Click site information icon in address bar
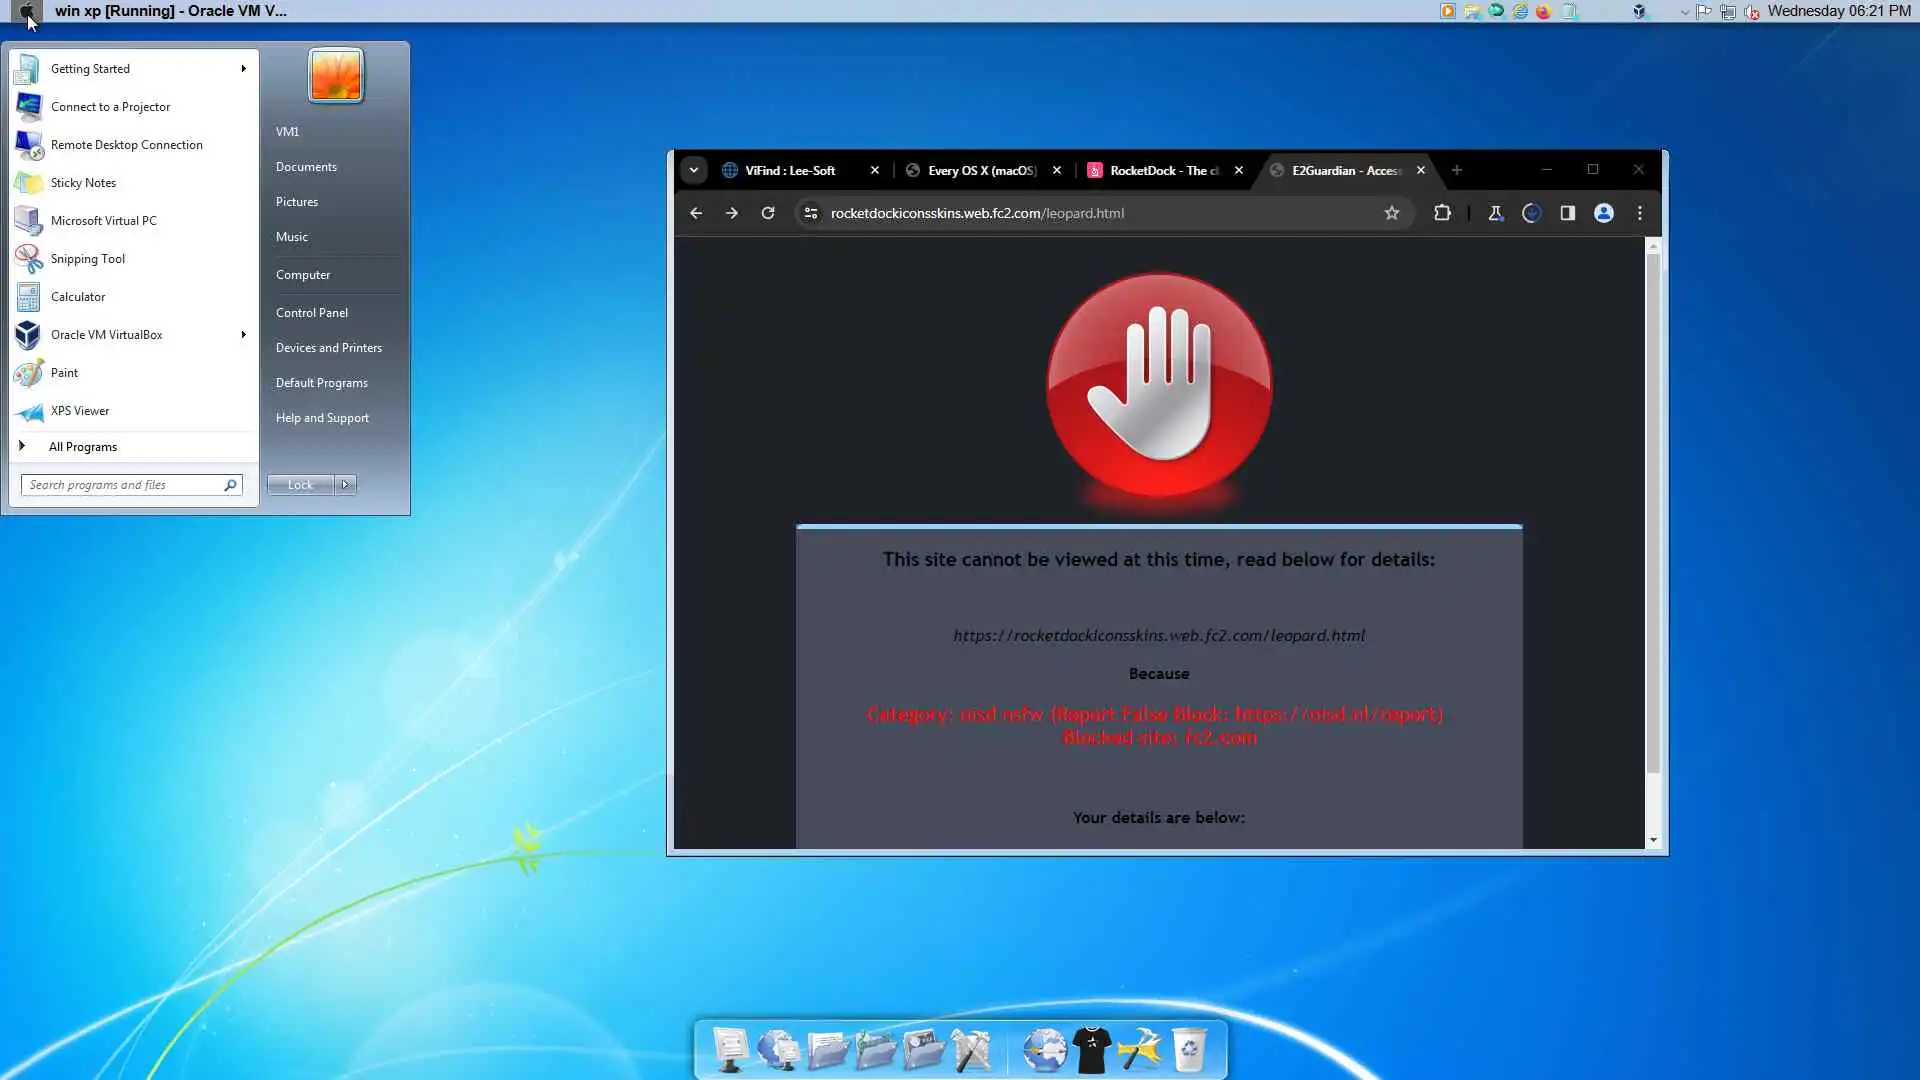Screen dimensions: 1920x1080 811,213
